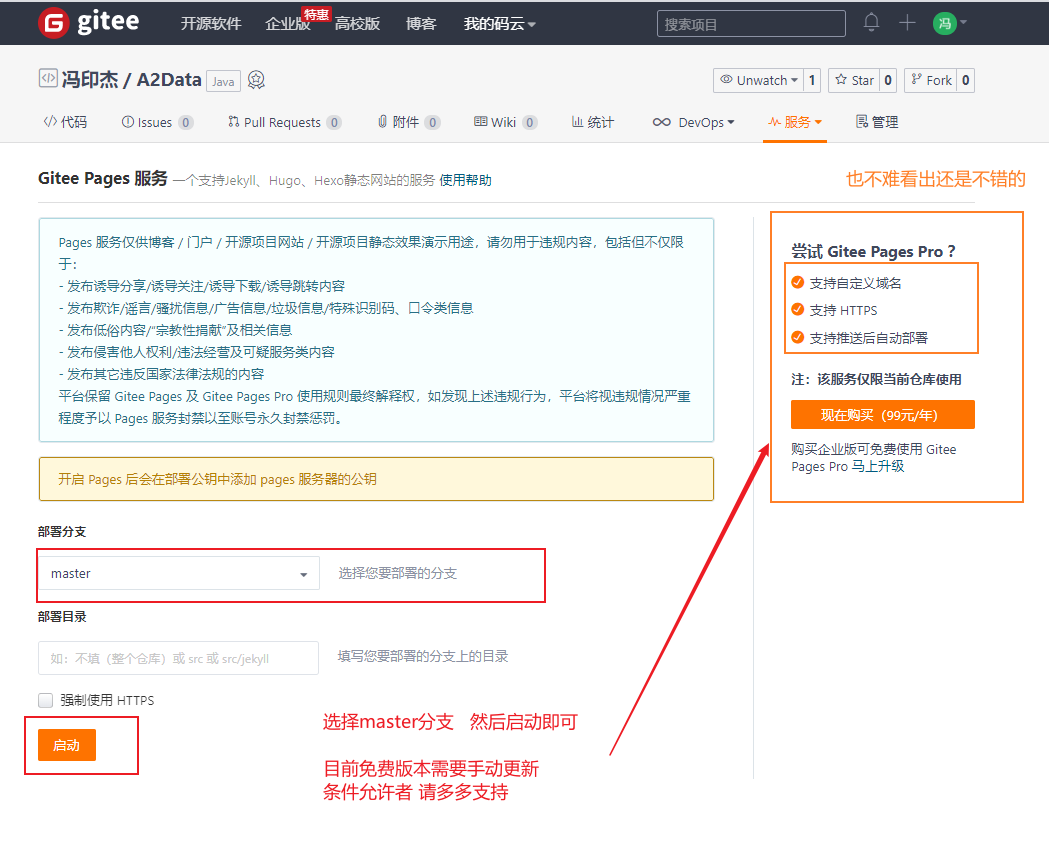Click the 冯印杰 owner link
1049x862 pixels.
pos(90,80)
